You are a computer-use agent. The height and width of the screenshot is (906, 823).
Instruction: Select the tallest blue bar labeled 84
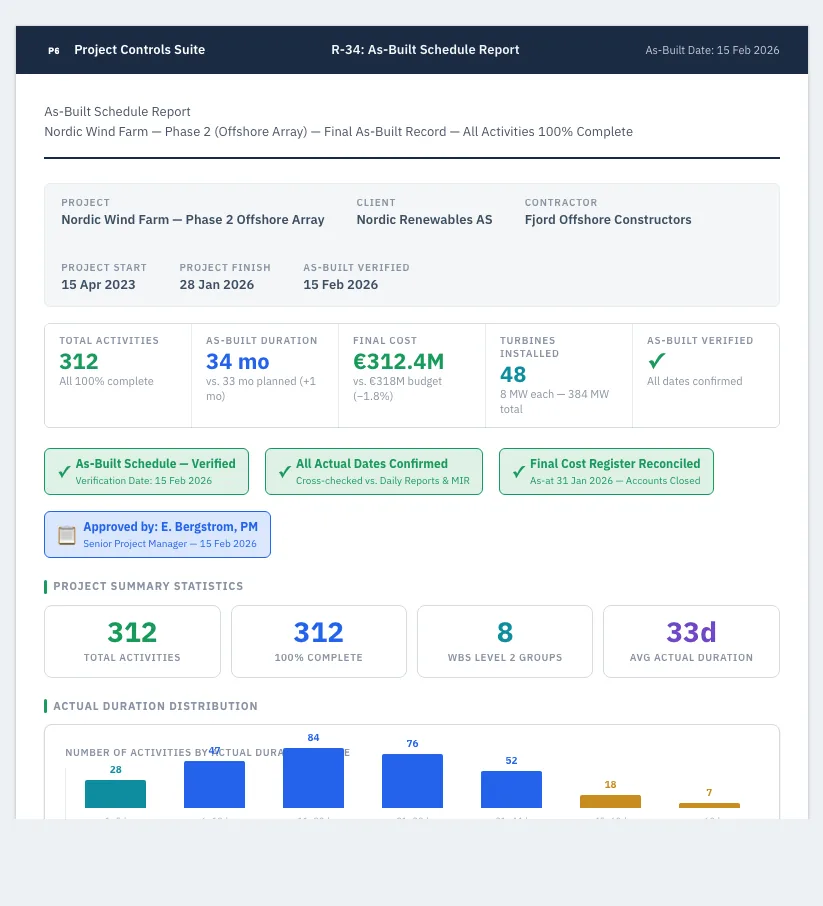click(313, 778)
